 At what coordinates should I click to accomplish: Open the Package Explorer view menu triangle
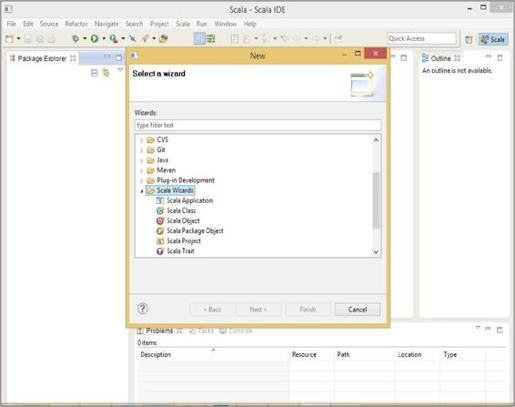(x=120, y=70)
